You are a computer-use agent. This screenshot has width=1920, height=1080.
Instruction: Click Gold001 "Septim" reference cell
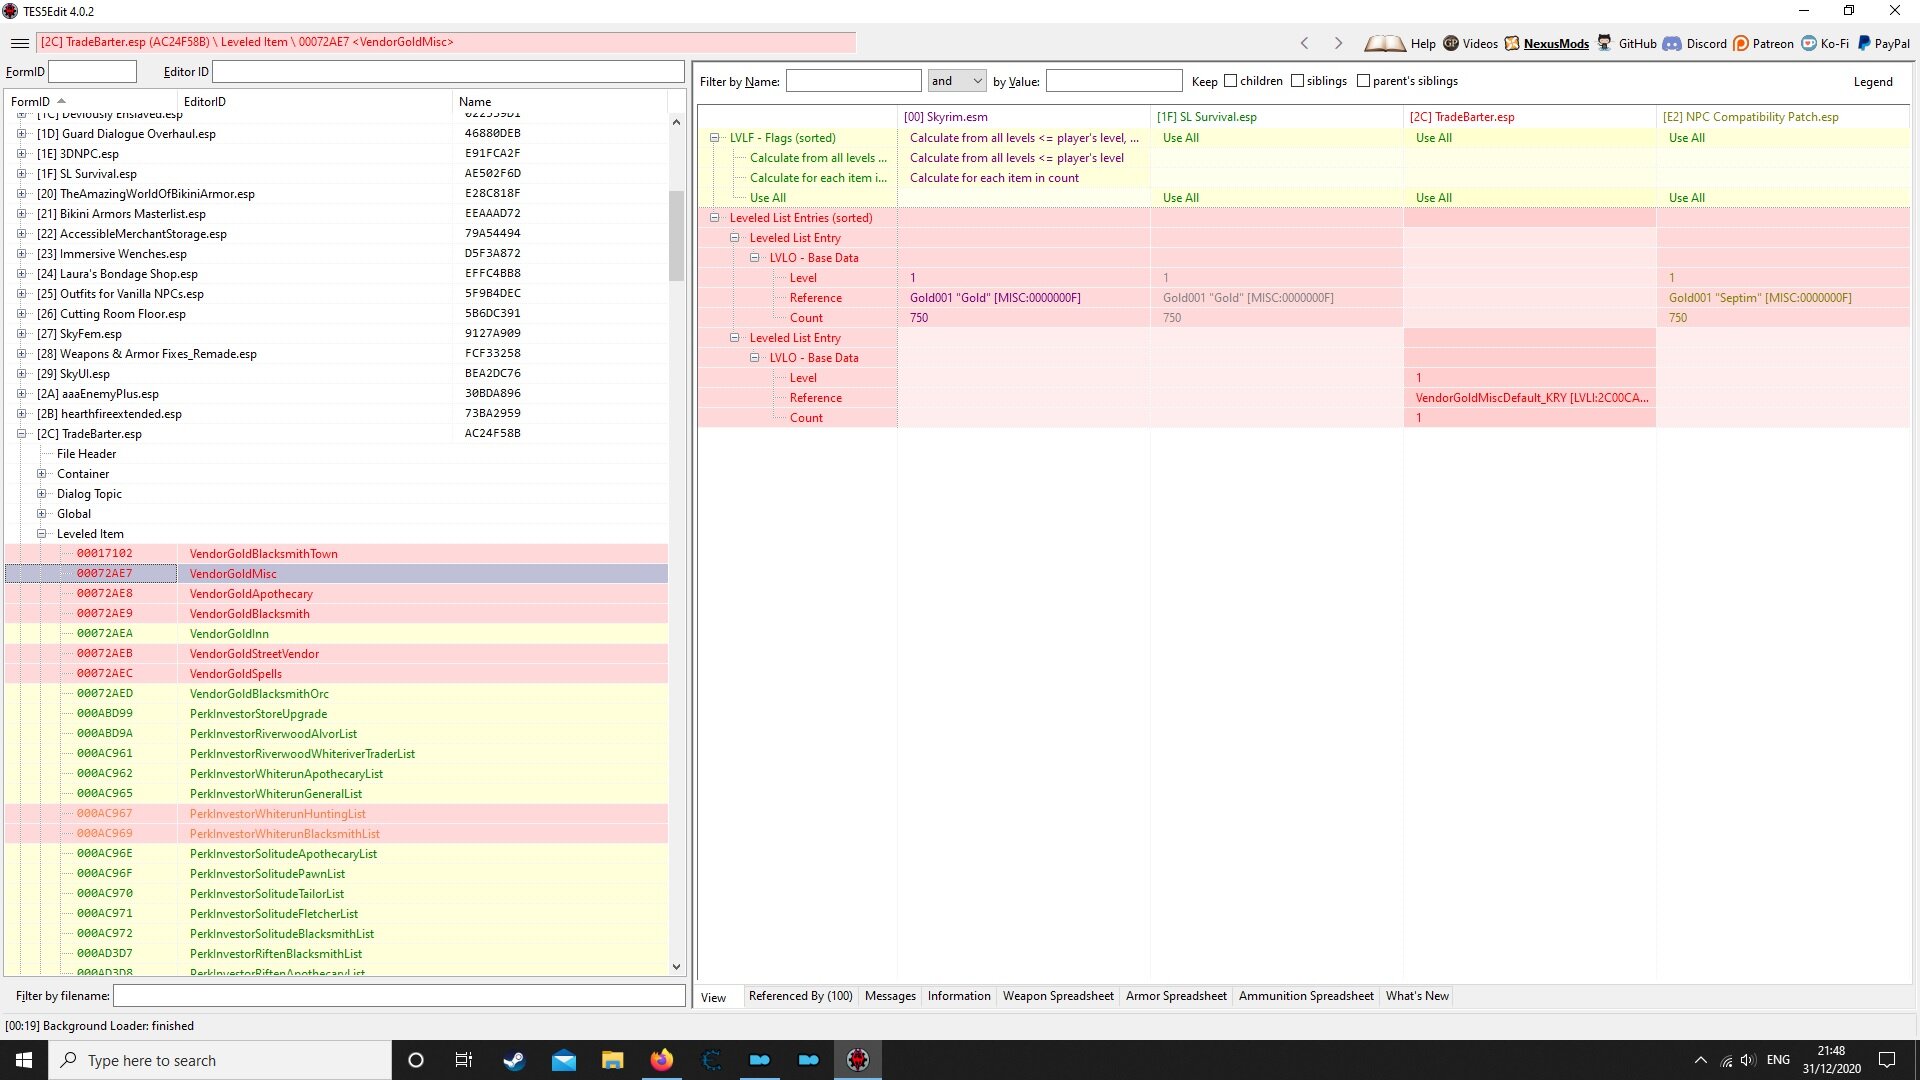1783,298
